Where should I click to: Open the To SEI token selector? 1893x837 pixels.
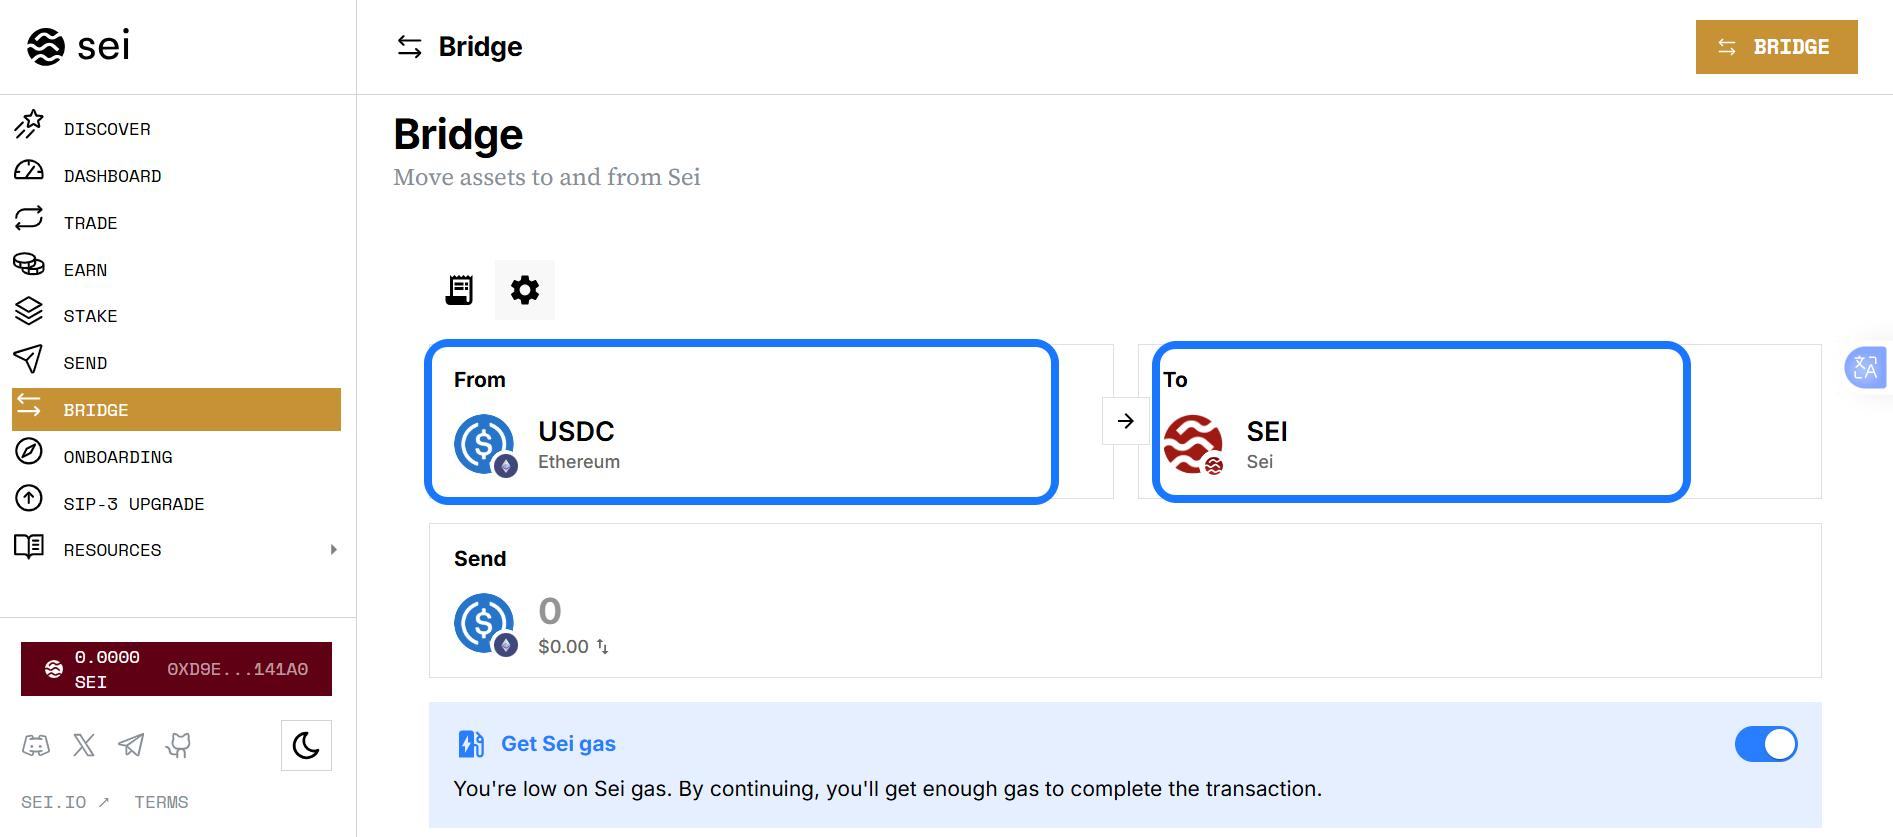[x=1420, y=421]
